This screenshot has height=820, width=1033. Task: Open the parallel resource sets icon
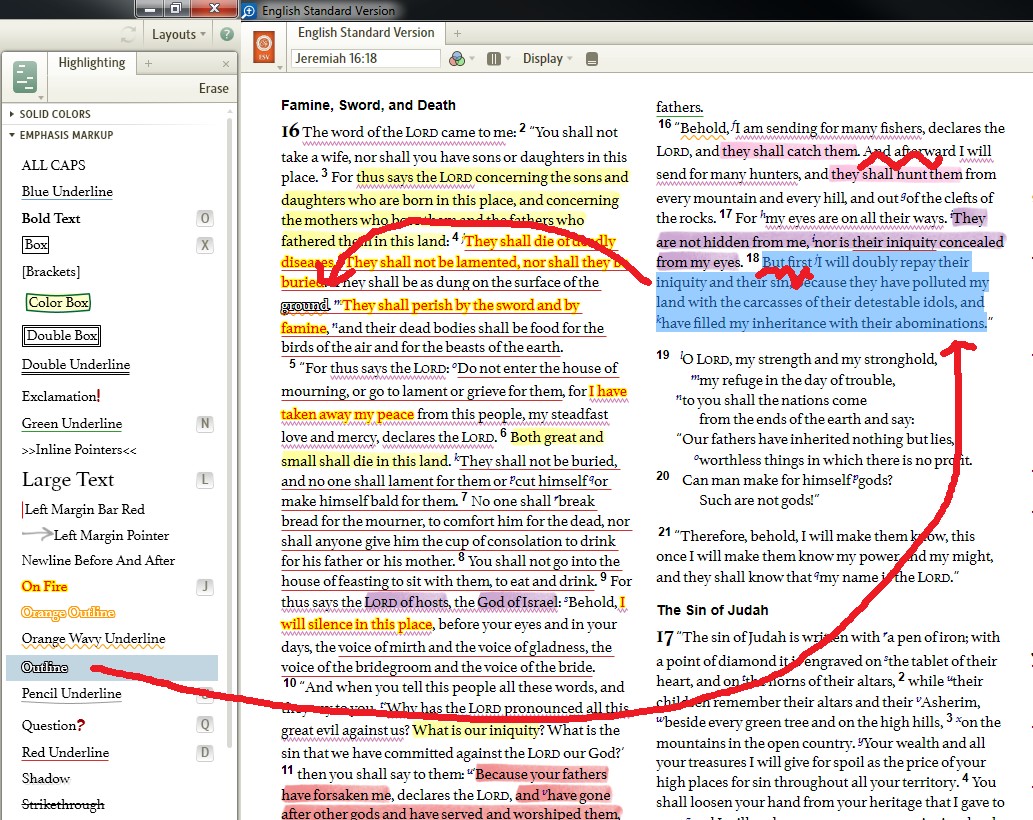click(493, 59)
